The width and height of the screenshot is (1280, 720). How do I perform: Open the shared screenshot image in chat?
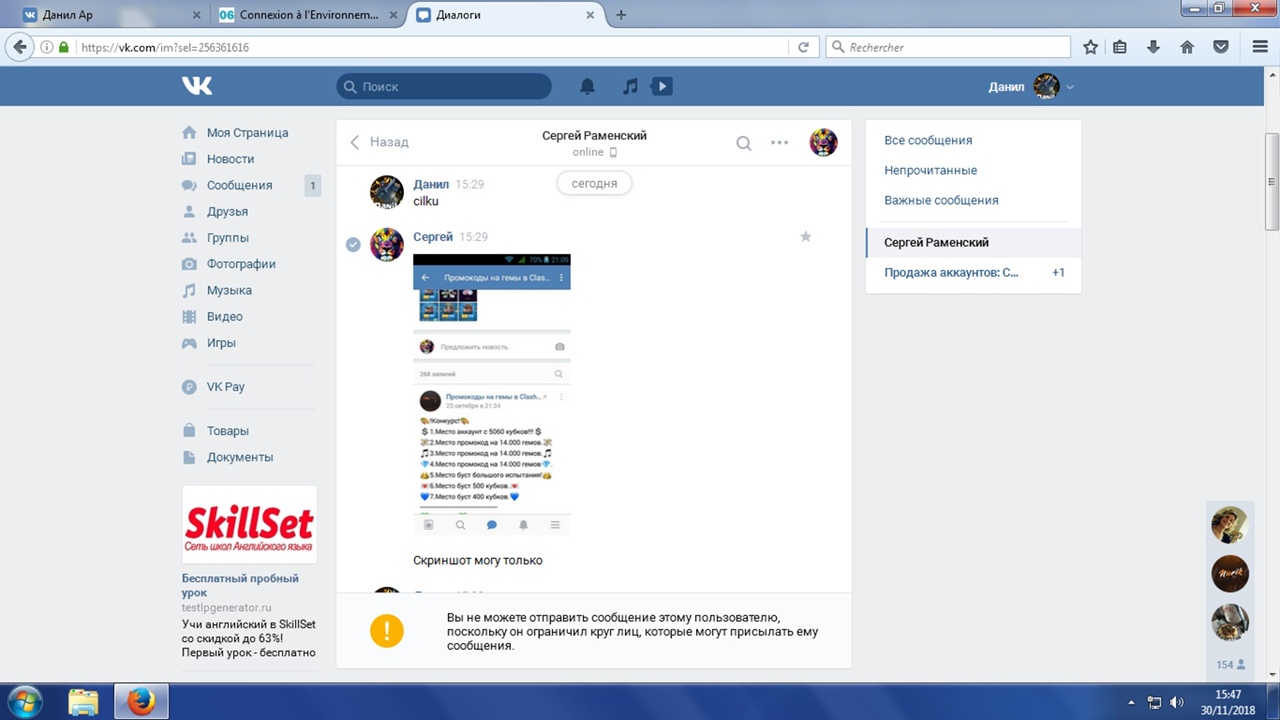point(492,394)
